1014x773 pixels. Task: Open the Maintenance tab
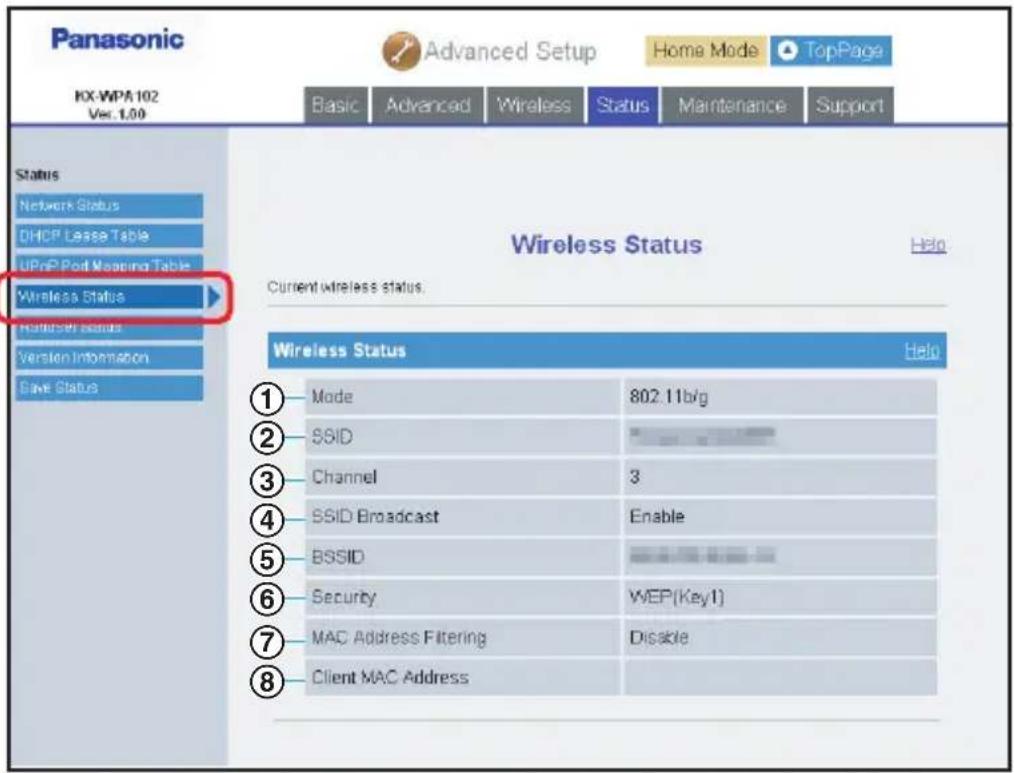(x=732, y=105)
